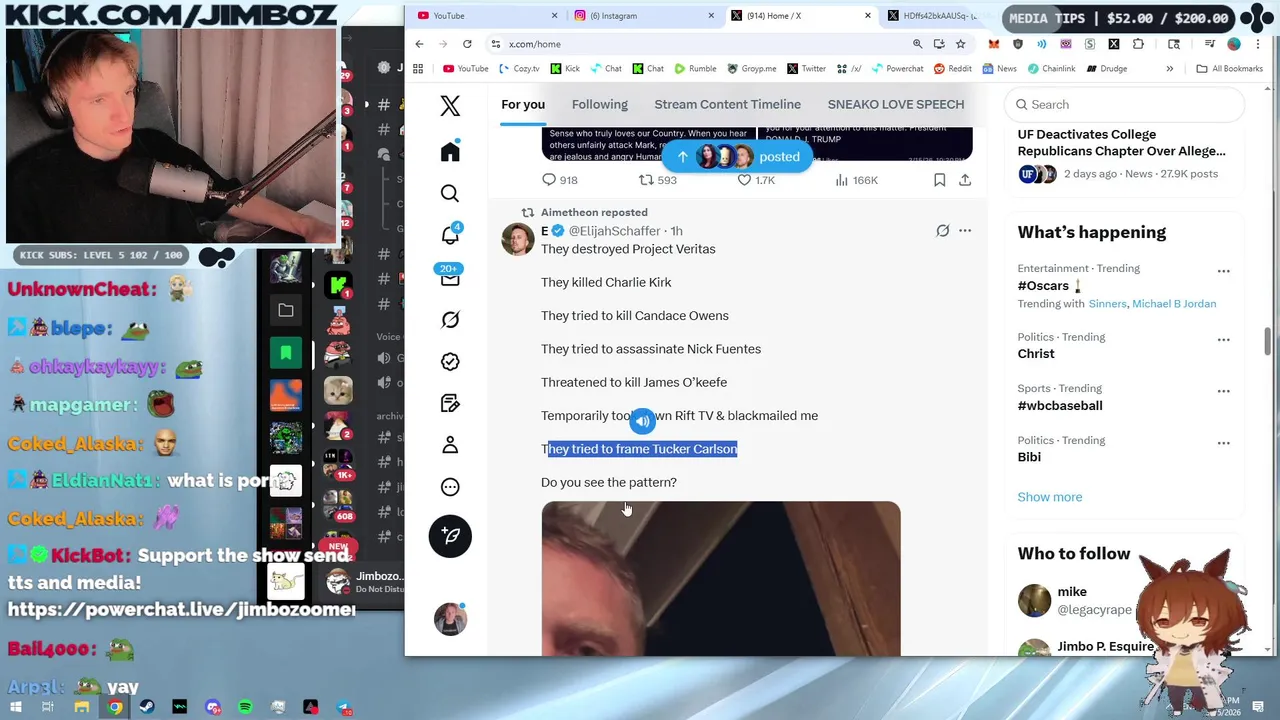Open more options on ElijahSchaffer post
Image resolution: width=1280 pixels, height=720 pixels.
point(965,231)
